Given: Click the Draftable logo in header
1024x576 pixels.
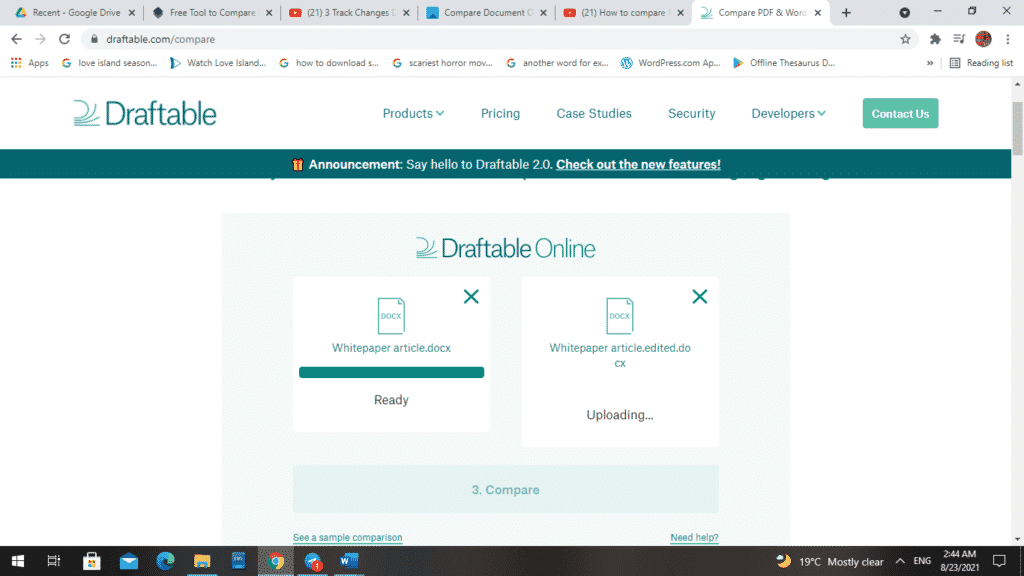Looking at the screenshot, I should pyautogui.click(x=145, y=113).
